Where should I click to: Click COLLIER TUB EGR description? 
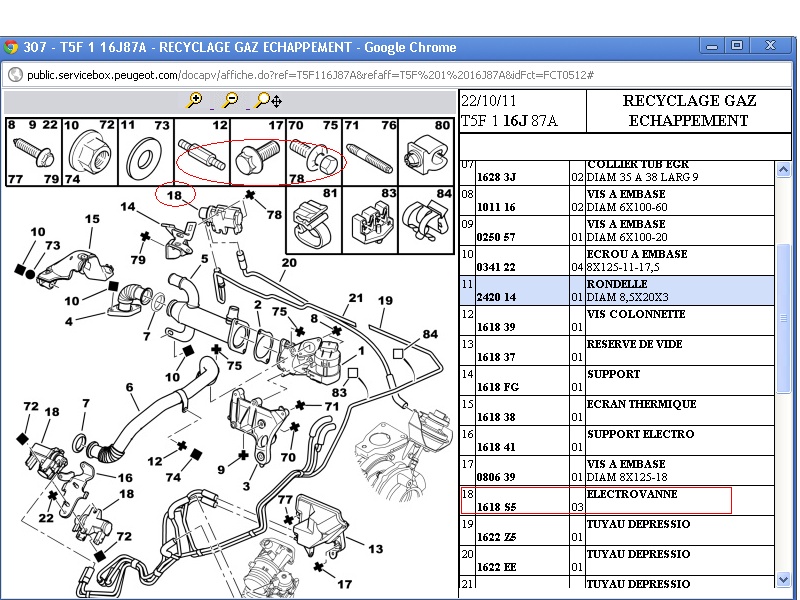point(638,165)
